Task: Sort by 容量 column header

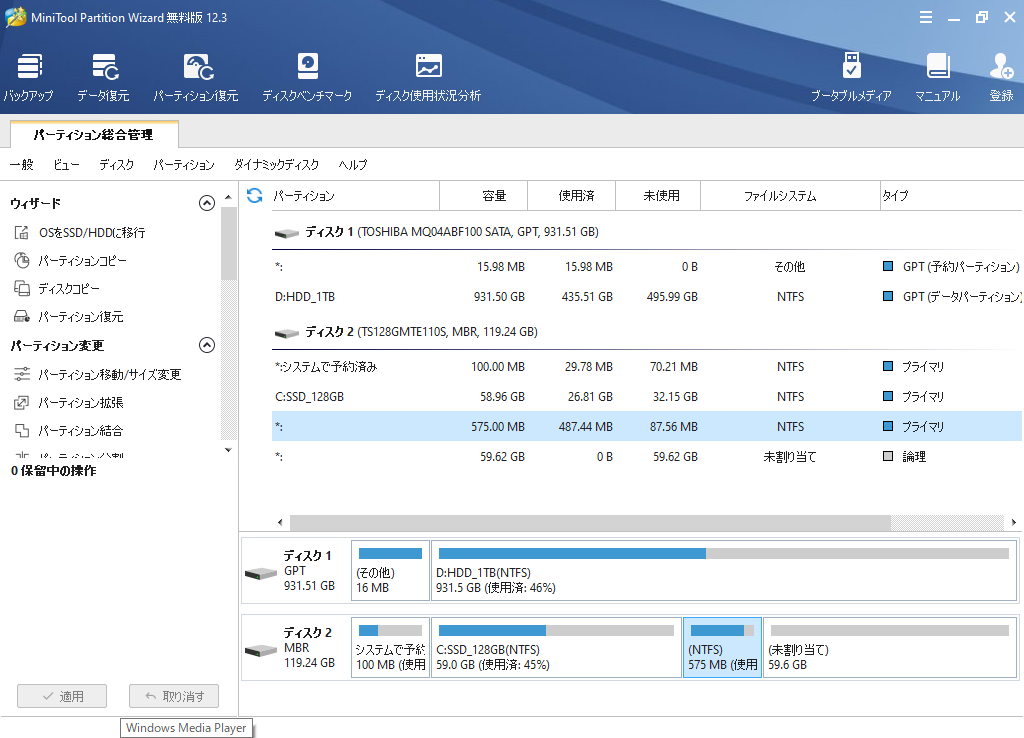Action: tap(483, 195)
